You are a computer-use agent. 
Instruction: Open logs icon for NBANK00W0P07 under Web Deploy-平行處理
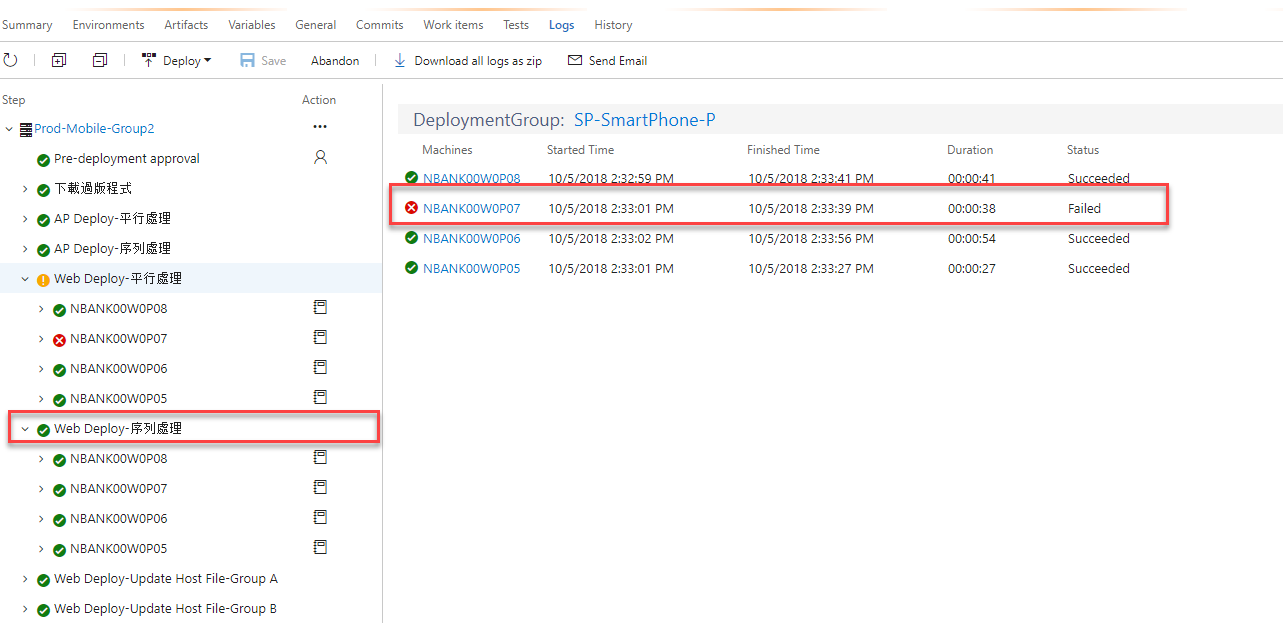(x=320, y=337)
